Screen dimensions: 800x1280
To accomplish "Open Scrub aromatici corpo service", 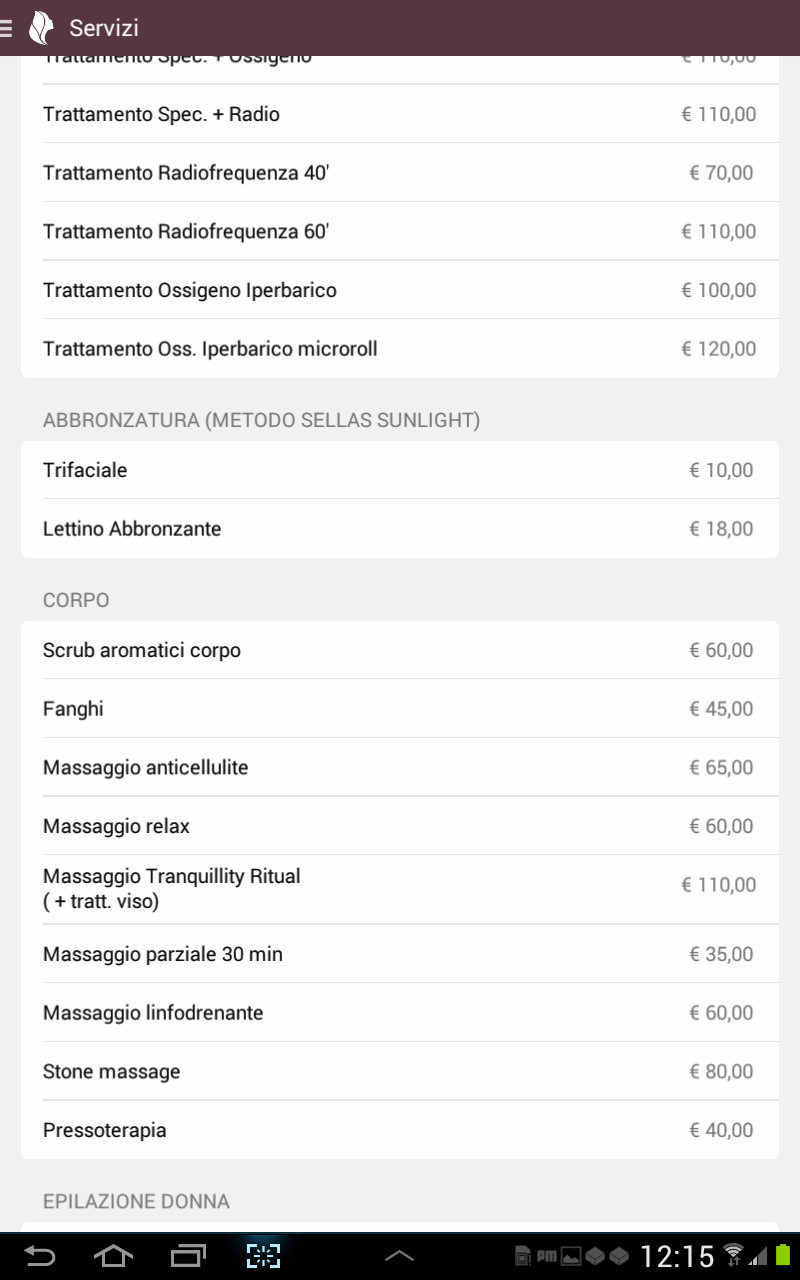I will (399, 650).
